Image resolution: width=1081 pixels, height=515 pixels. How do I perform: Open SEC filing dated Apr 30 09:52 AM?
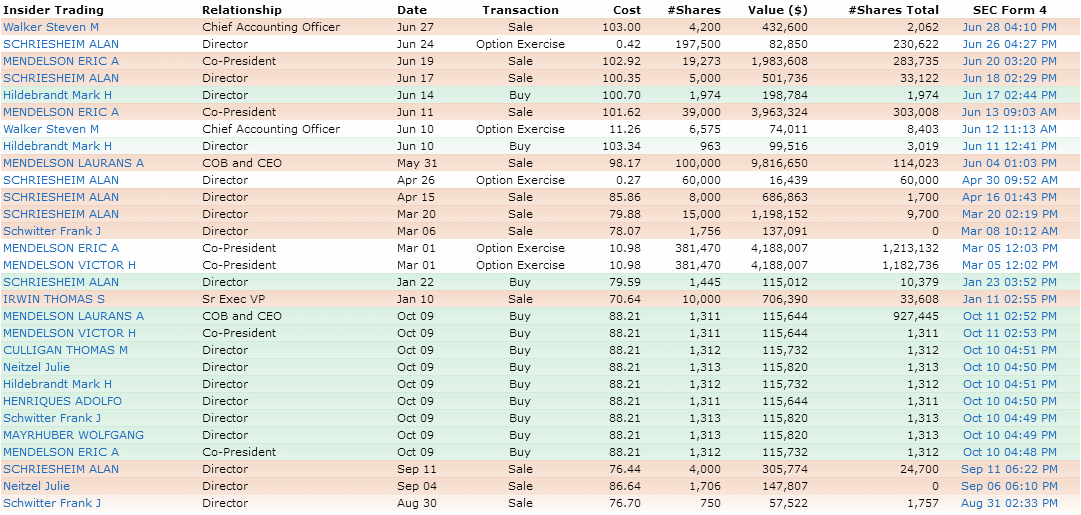[1009, 181]
